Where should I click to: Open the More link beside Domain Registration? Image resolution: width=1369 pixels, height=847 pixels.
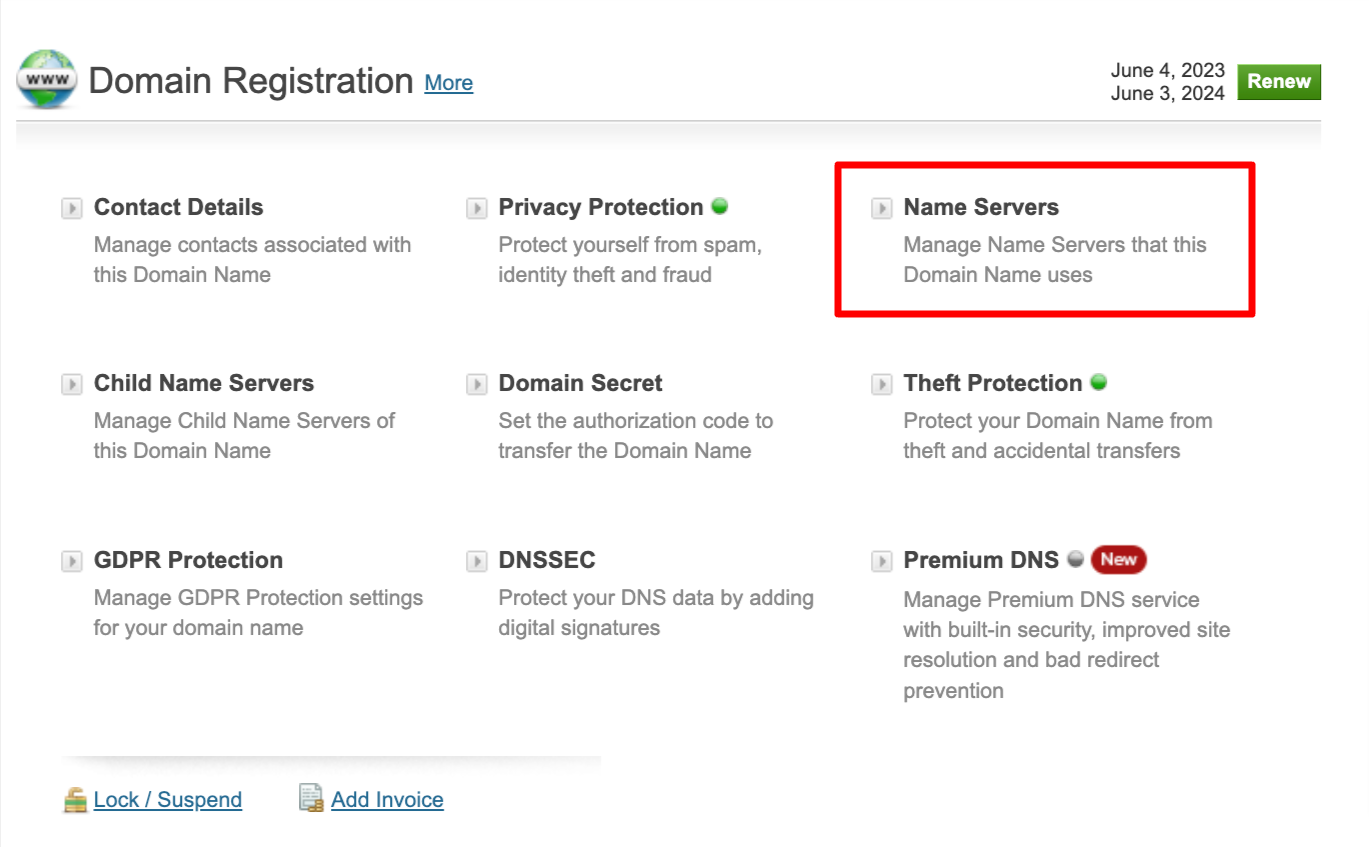pyautogui.click(x=448, y=83)
